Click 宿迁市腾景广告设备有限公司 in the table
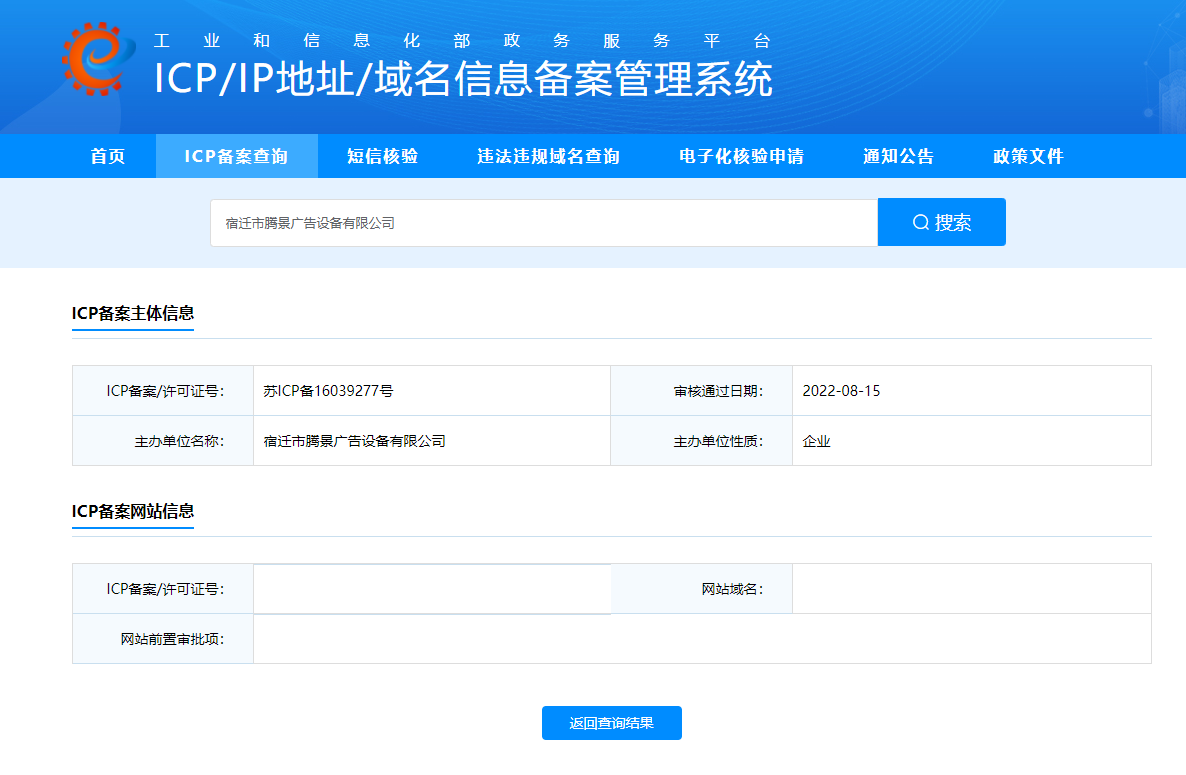Image resolution: width=1186 pixels, height=775 pixels. [354, 441]
